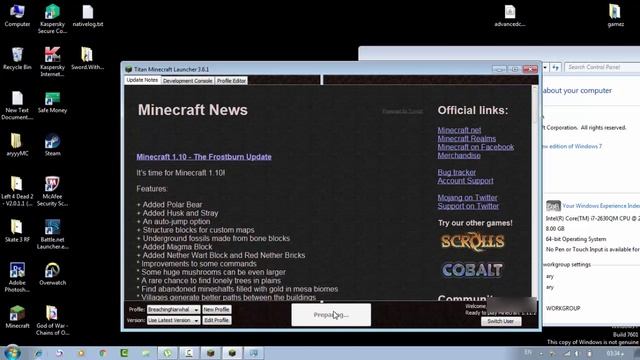The height and width of the screenshot is (360, 640).
Task: Open the Minecraft Realms link
Action: click(467, 139)
